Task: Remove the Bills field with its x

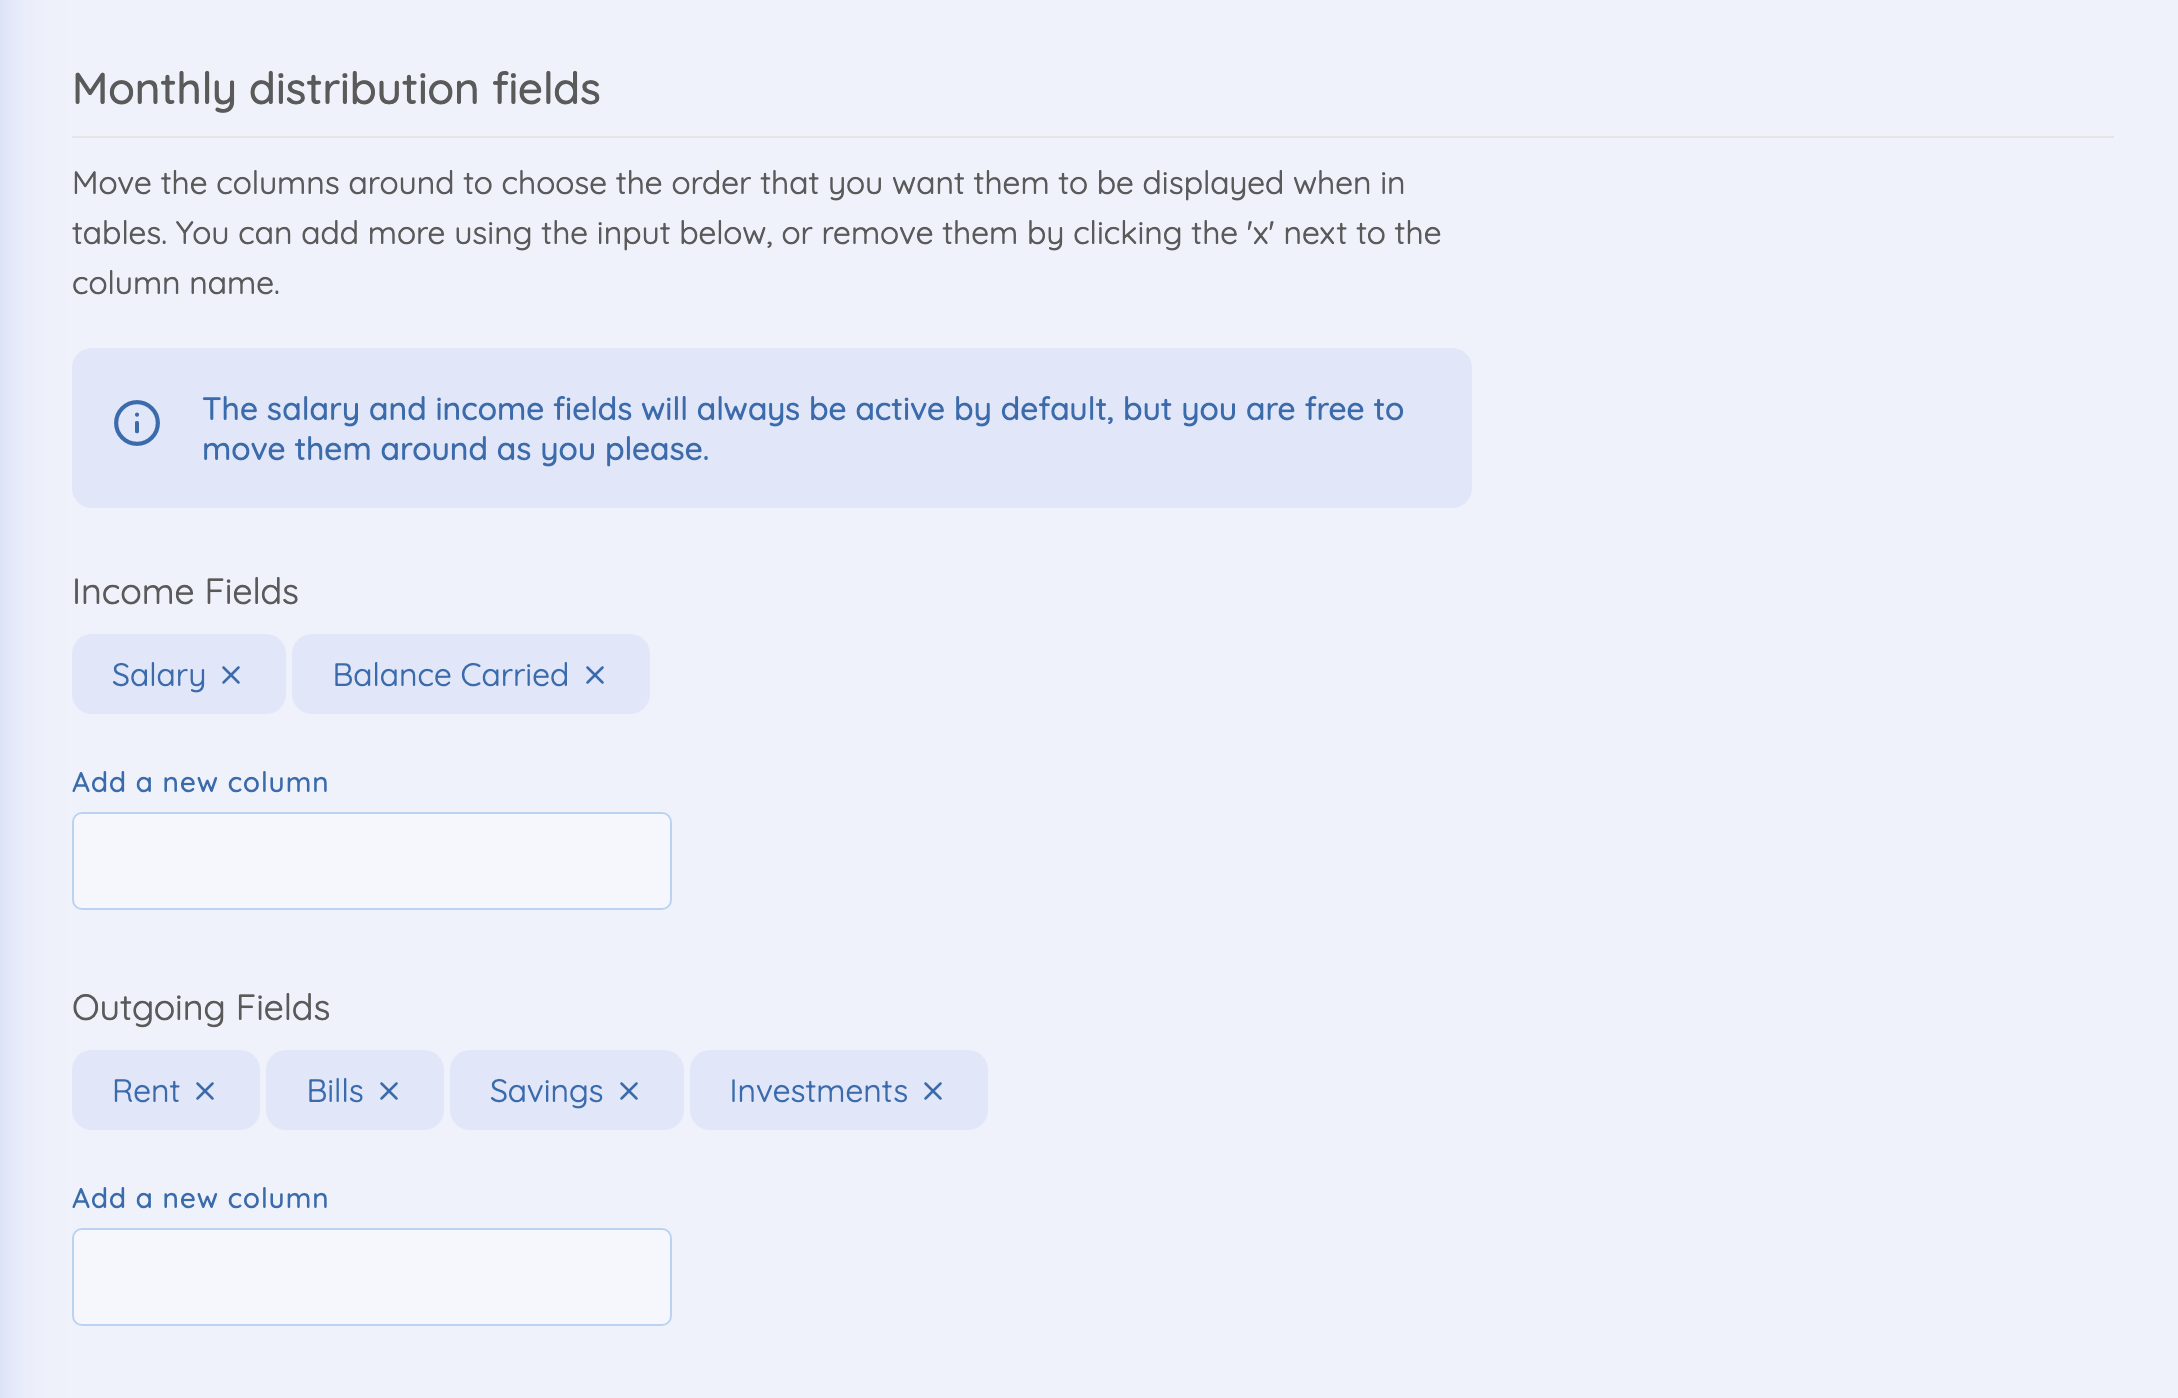Action: pos(389,1091)
